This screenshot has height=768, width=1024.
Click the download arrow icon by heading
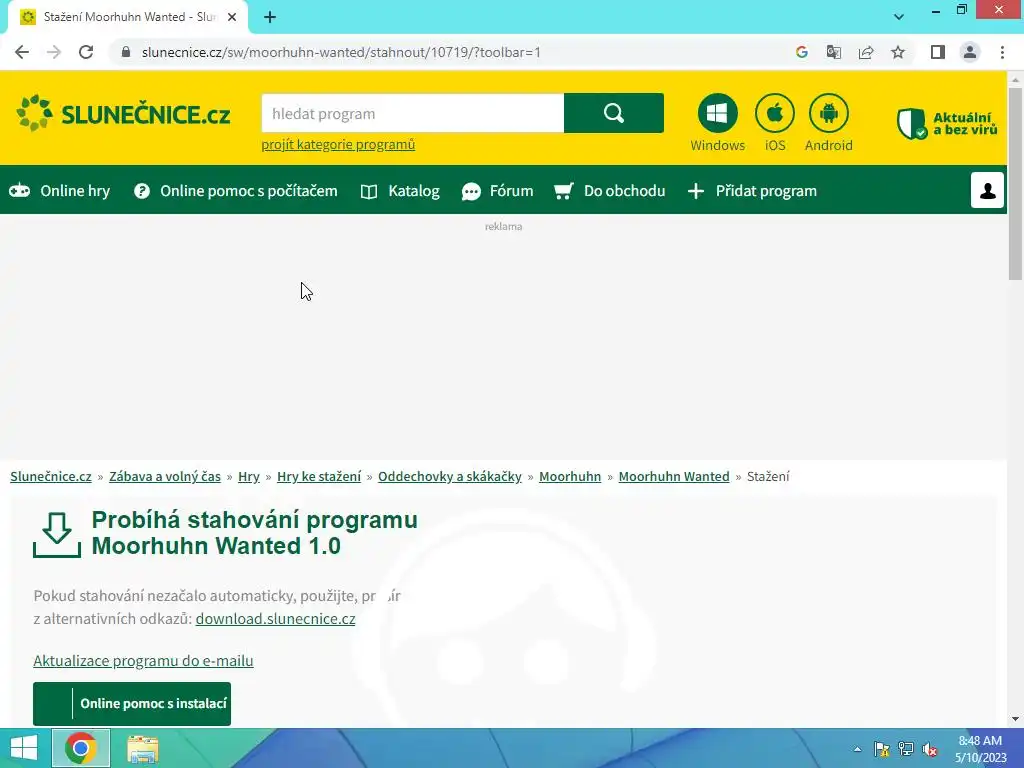(x=57, y=534)
